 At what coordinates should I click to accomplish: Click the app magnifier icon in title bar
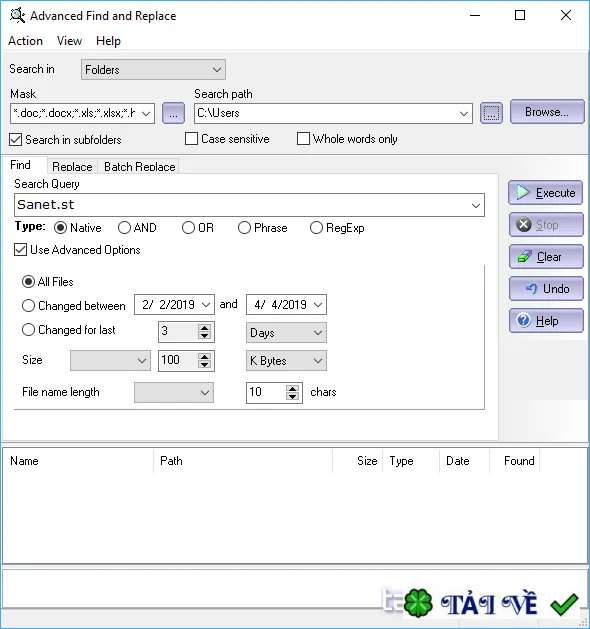[17, 16]
